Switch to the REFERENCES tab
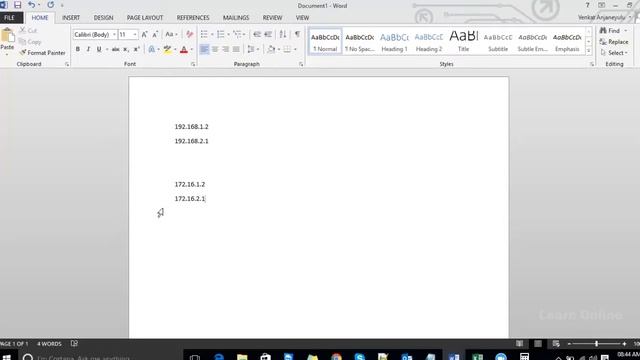Image resolution: width=640 pixels, height=360 pixels. point(193,18)
